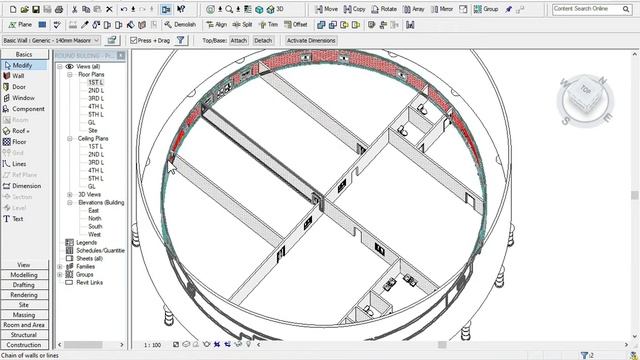This screenshot has height=360, width=640.
Task: Expand the 3D Views node
Action: click(70, 195)
